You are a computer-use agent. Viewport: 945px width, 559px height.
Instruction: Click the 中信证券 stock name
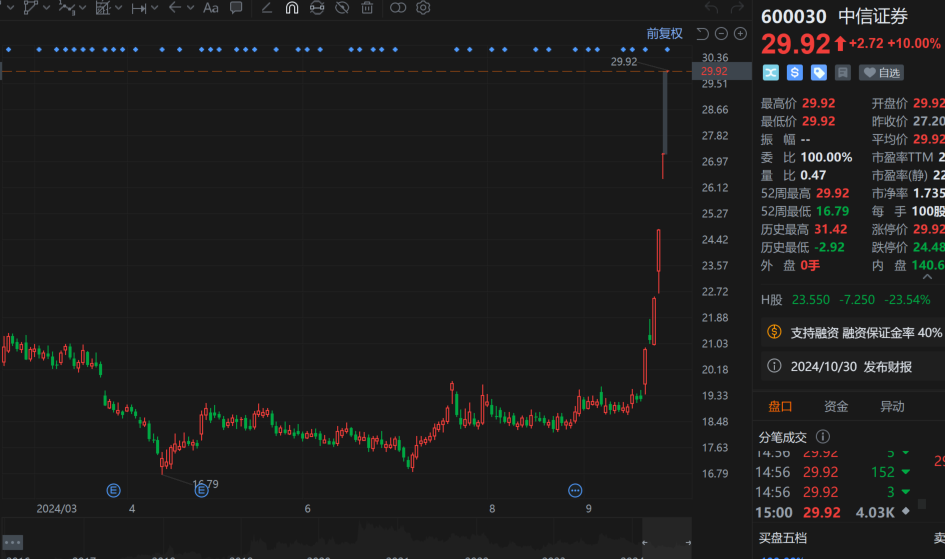click(873, 16)
